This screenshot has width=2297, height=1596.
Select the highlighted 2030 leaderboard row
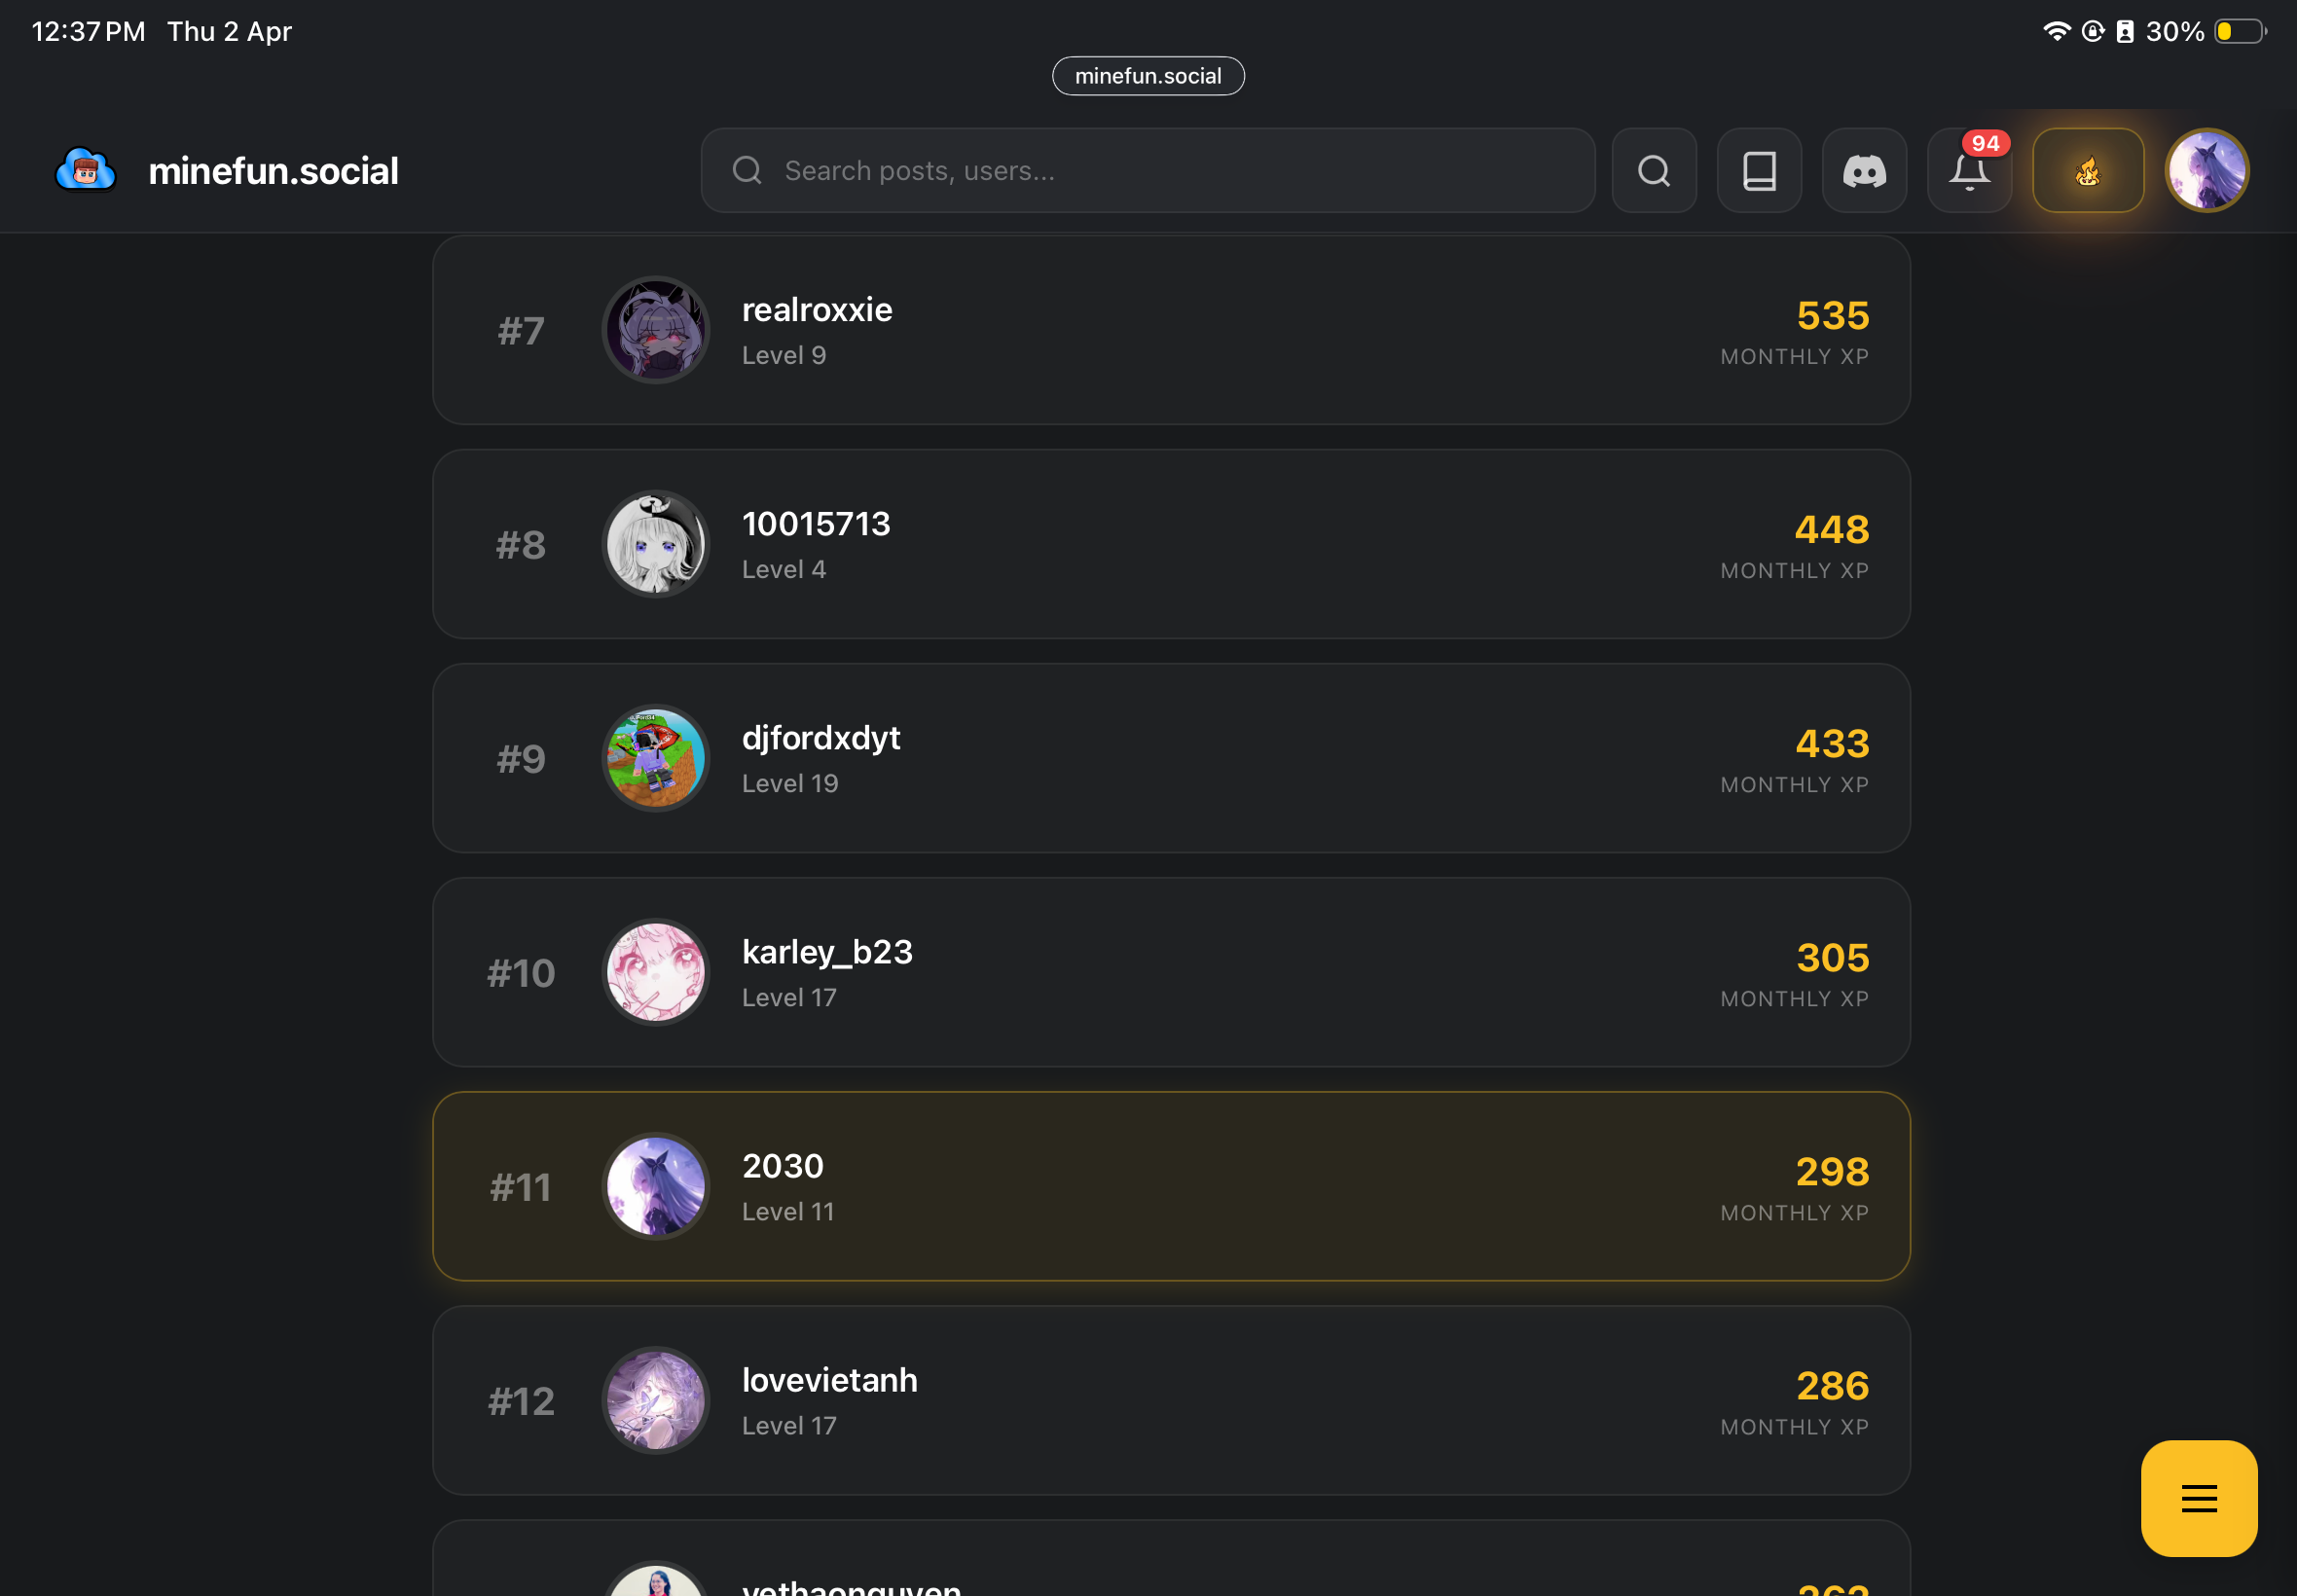pos(1170,1186)
